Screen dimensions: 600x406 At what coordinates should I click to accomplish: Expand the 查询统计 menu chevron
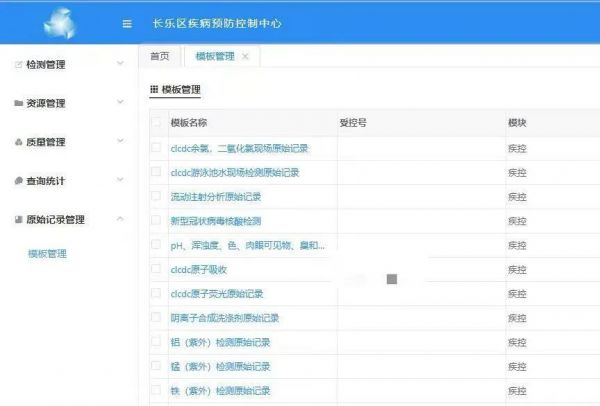click(120, 179)
